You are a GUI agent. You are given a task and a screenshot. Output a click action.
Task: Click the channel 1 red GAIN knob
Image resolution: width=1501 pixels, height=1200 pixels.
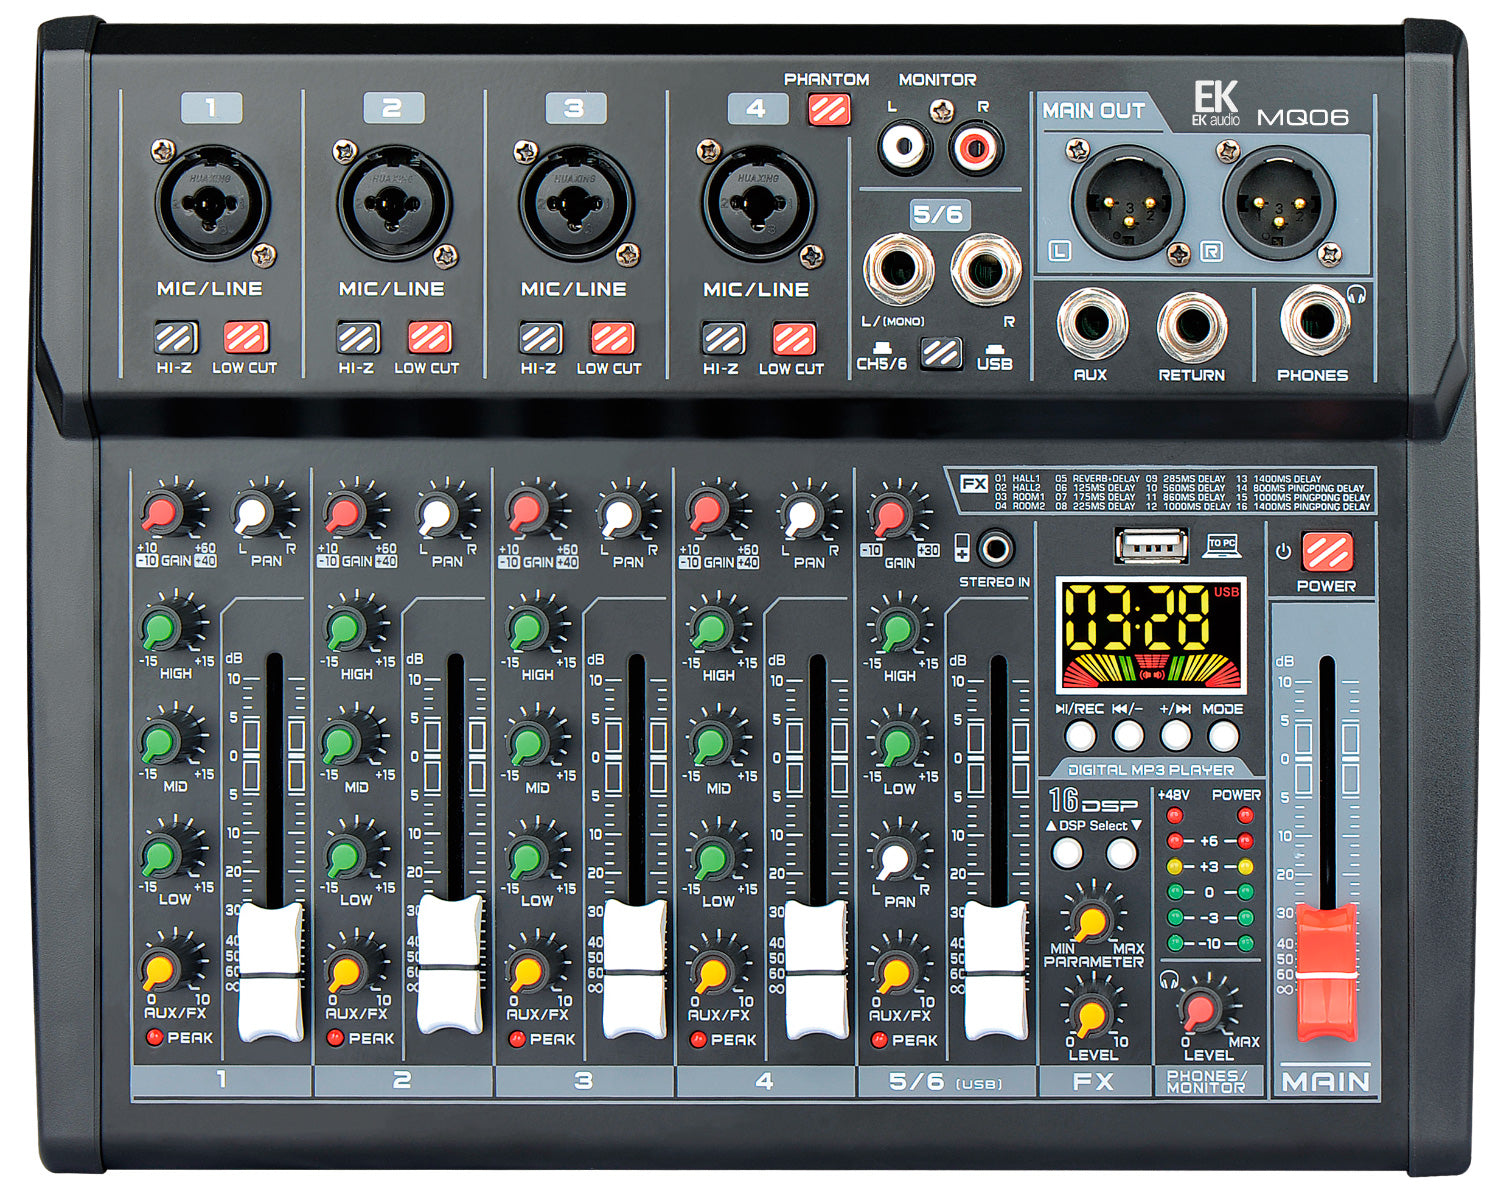tap(160, 514)
